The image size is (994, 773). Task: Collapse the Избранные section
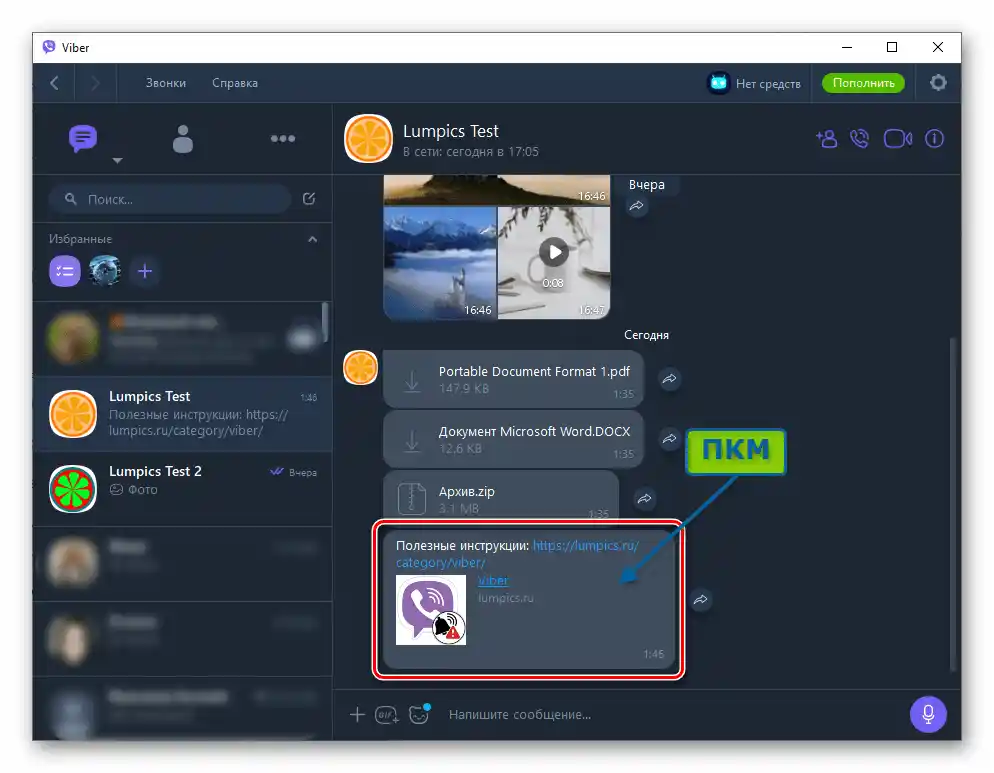click(312, 239)
